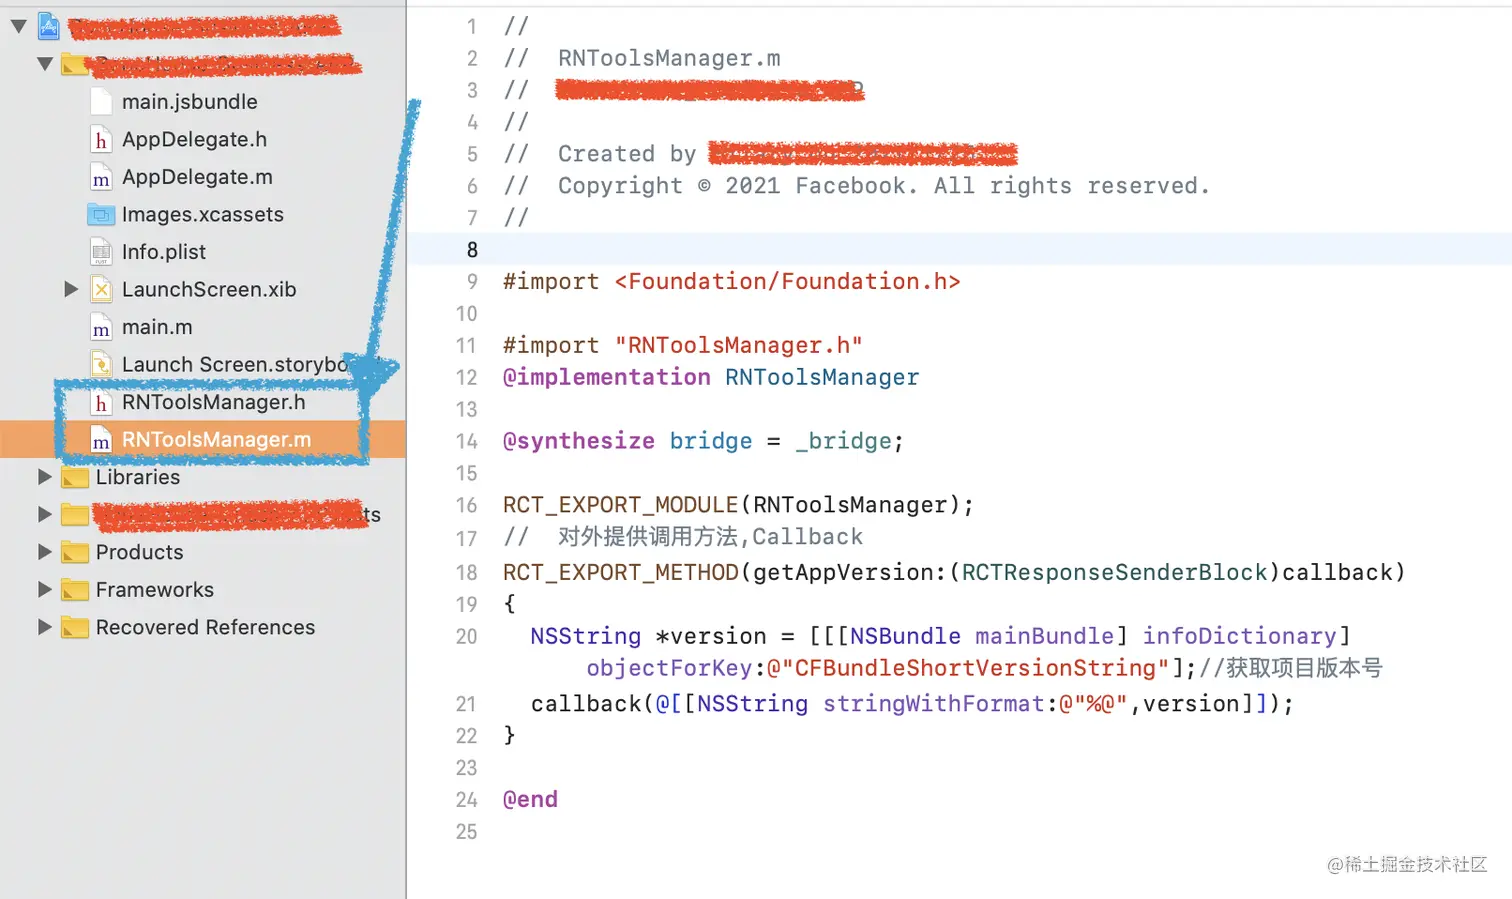Click mainBundle in the version line
Viewport: 1512px width, 899px height.
1044,636
